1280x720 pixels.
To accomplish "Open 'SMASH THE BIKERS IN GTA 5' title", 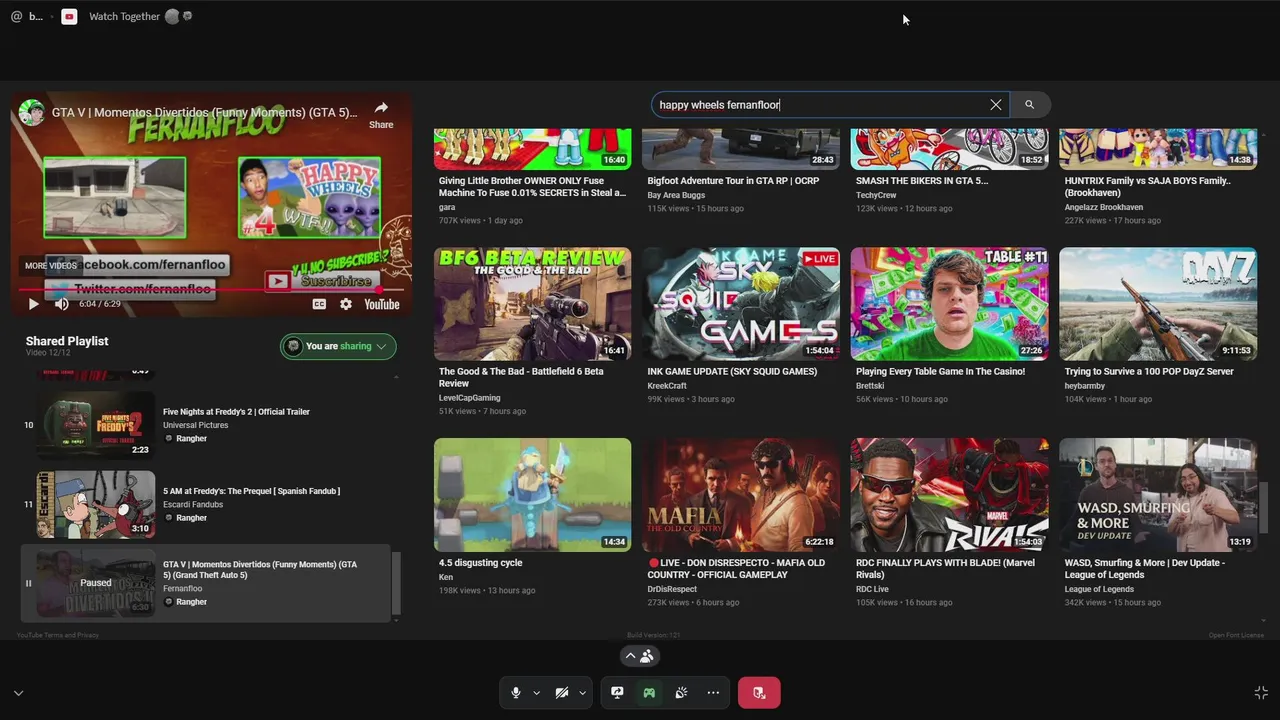I will [922, 180].
